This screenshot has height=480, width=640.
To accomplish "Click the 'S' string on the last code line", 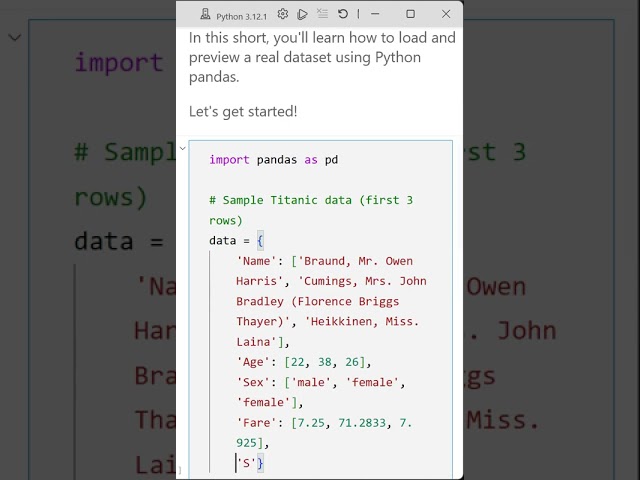I will (x=246, y=463).
